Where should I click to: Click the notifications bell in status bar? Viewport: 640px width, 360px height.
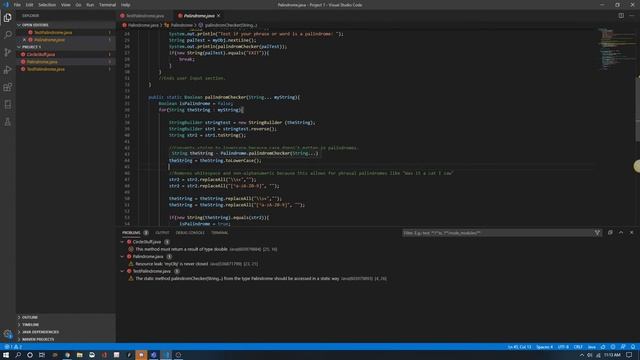pos(633,347)
